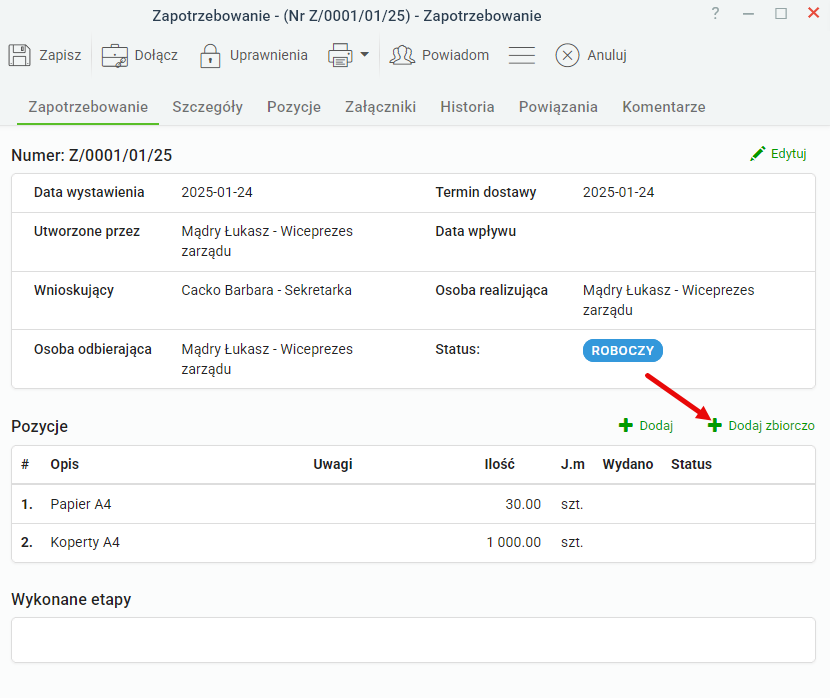Click the Status column header
Viewport: 830px width, 698px height.
click(x=691, y=464)
